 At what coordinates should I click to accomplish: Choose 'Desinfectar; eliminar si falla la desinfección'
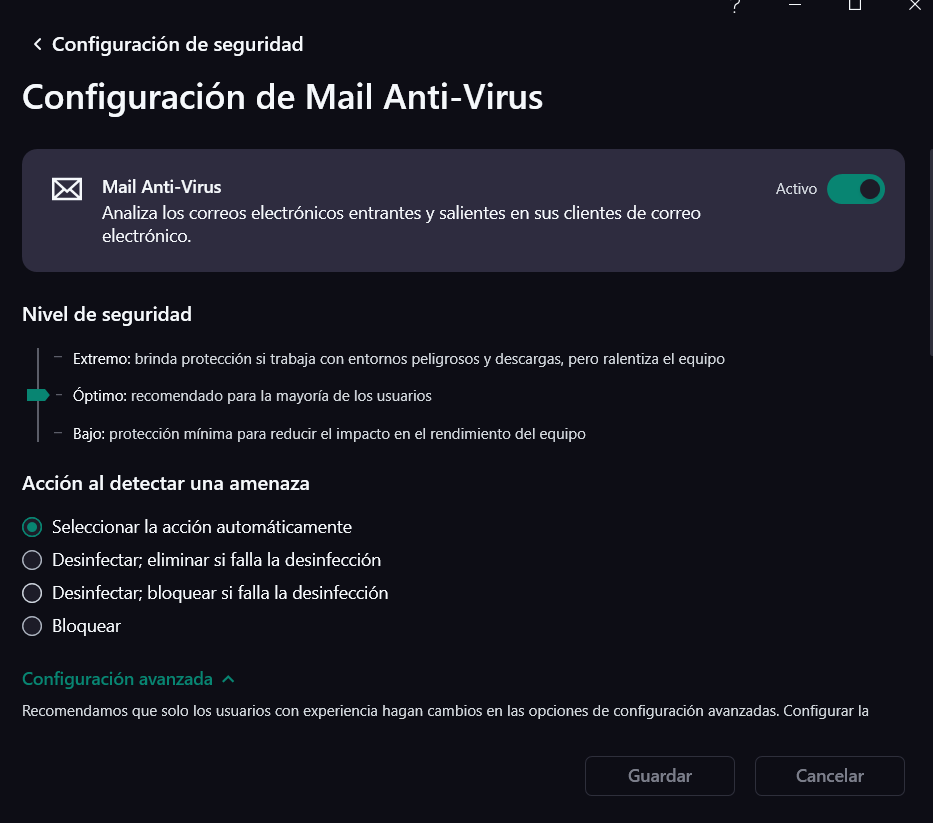(x=32, y=560)
